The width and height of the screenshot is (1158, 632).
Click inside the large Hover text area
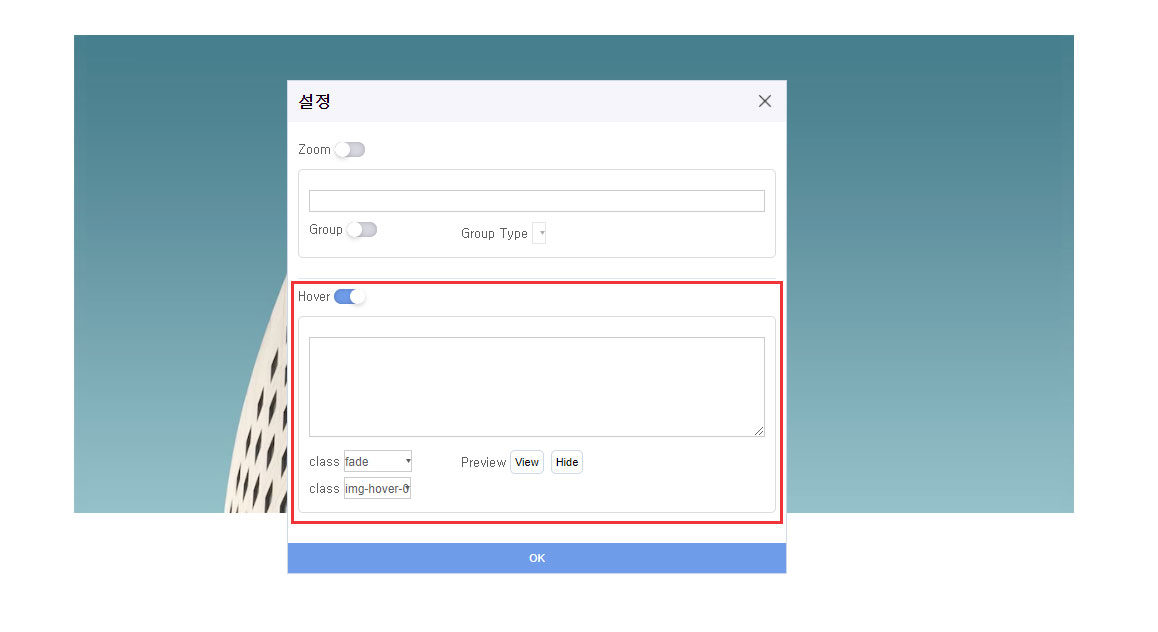(x=536, y=386)
